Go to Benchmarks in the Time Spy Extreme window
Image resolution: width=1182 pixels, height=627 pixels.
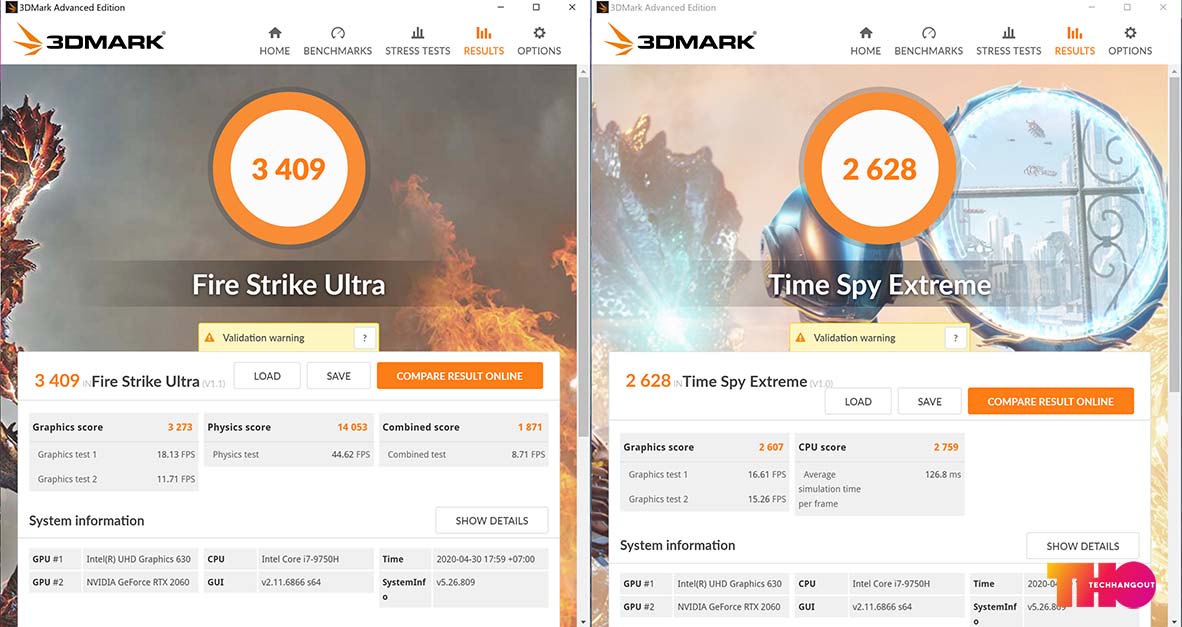929,41
